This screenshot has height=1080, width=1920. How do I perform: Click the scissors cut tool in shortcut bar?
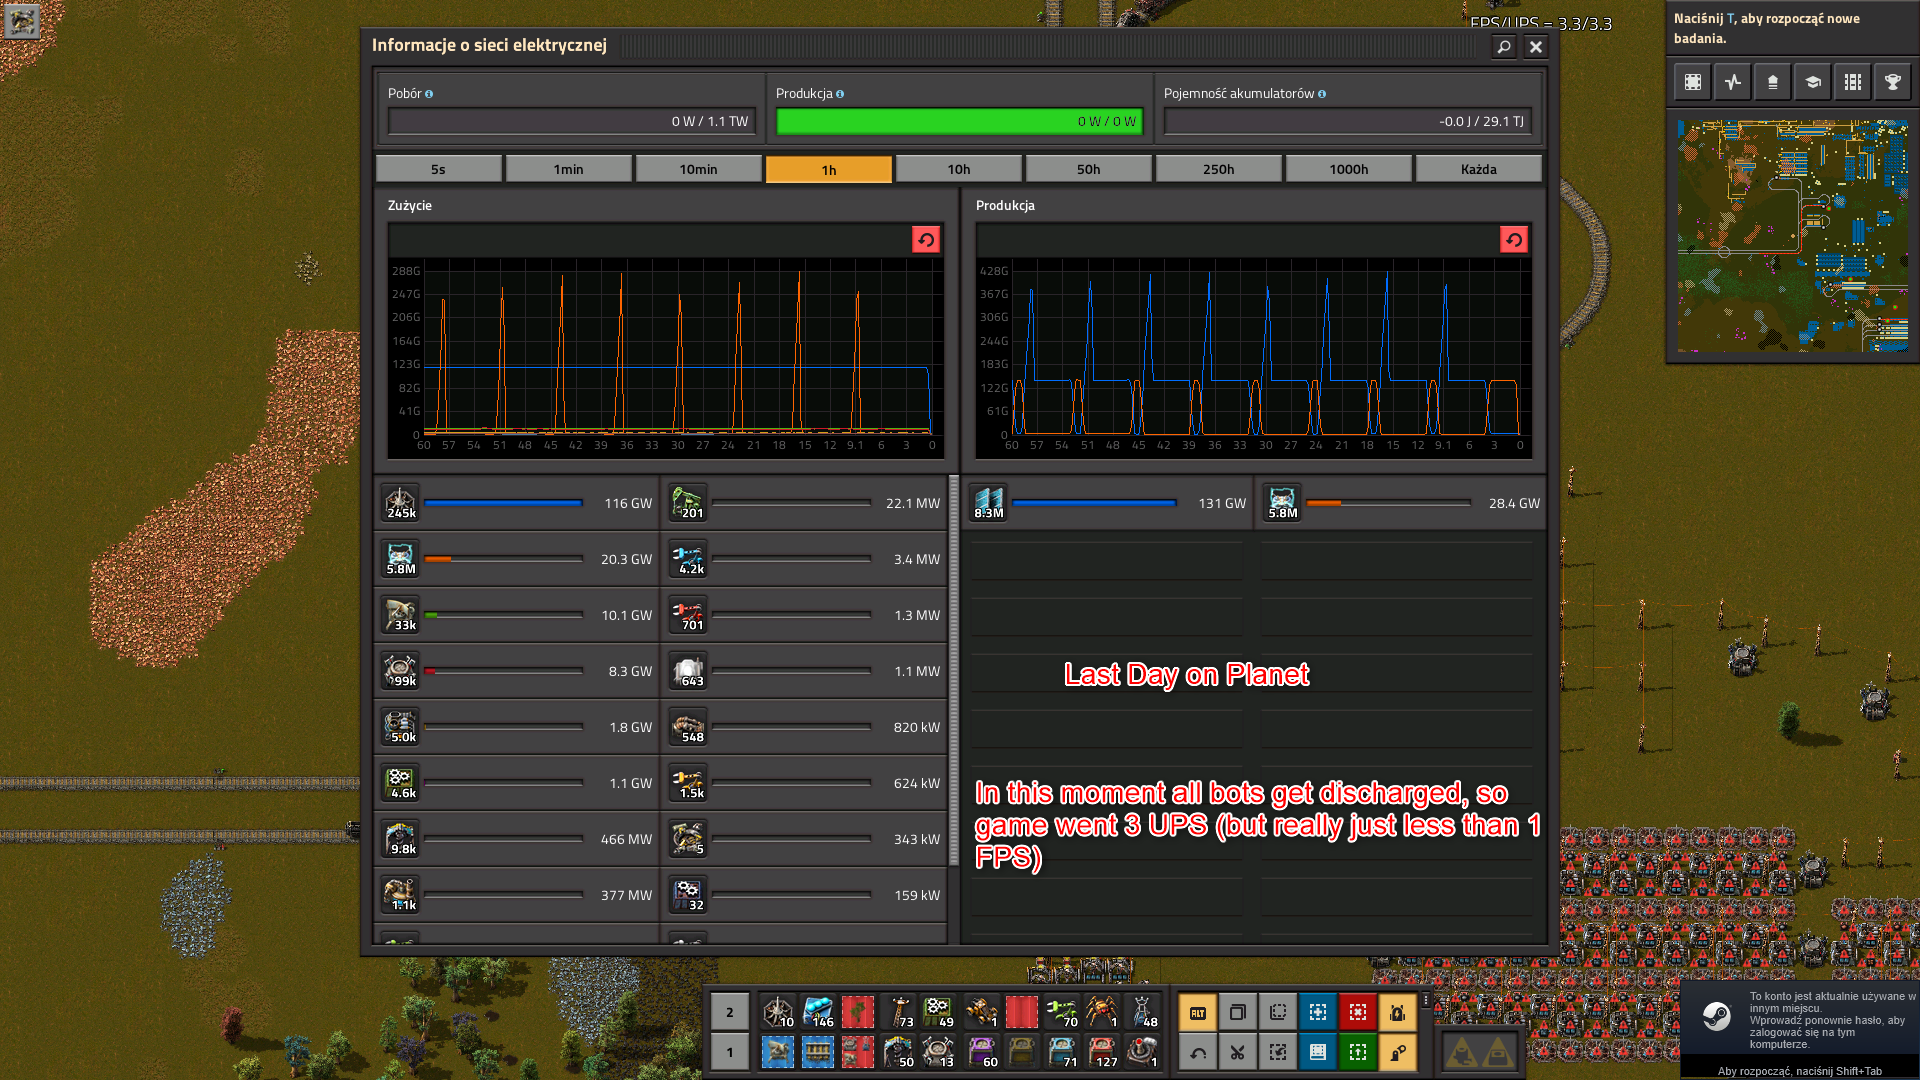pos(1237,1052)
